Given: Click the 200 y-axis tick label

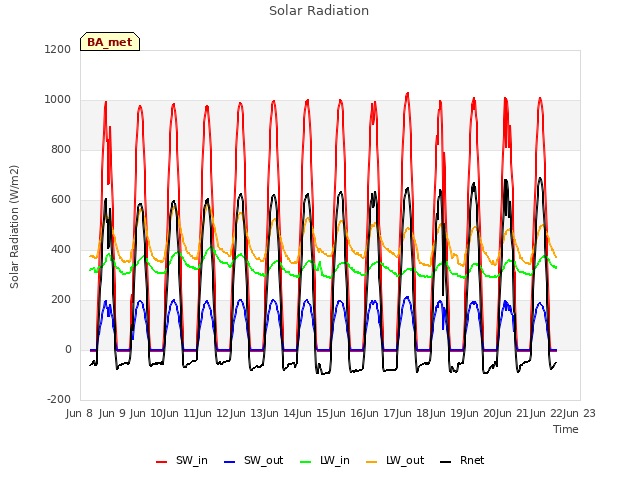Looking at the screenshot, I should pyautogui.click(x=61, y=300).
